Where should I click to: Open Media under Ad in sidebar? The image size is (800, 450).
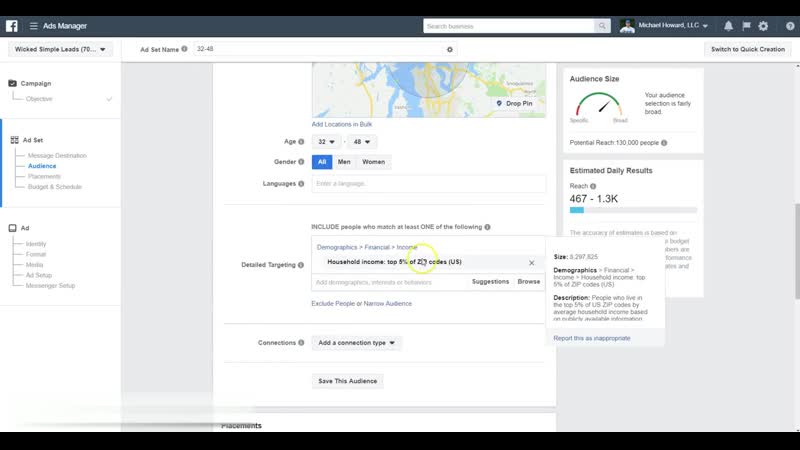point(35,265)
